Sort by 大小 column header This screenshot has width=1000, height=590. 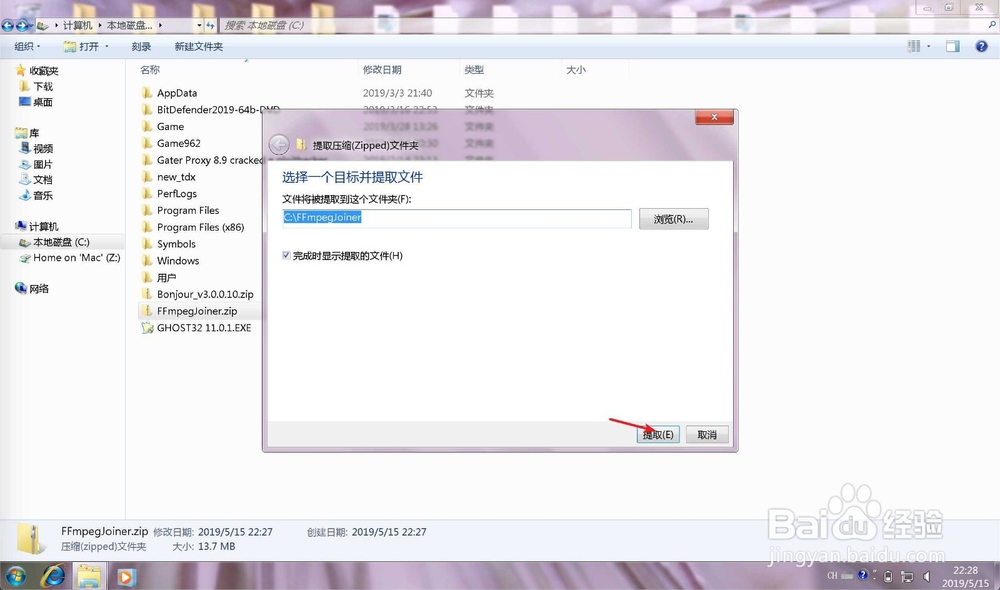(x=576, y=70)
